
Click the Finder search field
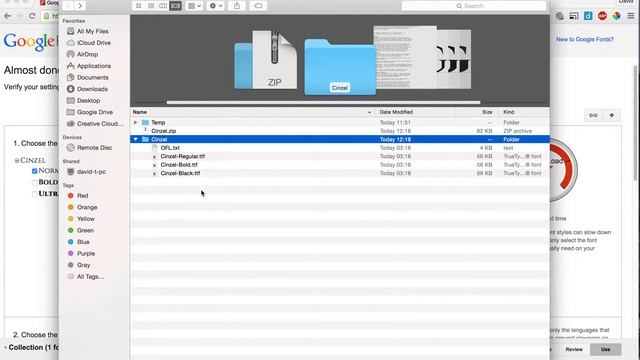[x=473, y=6]
